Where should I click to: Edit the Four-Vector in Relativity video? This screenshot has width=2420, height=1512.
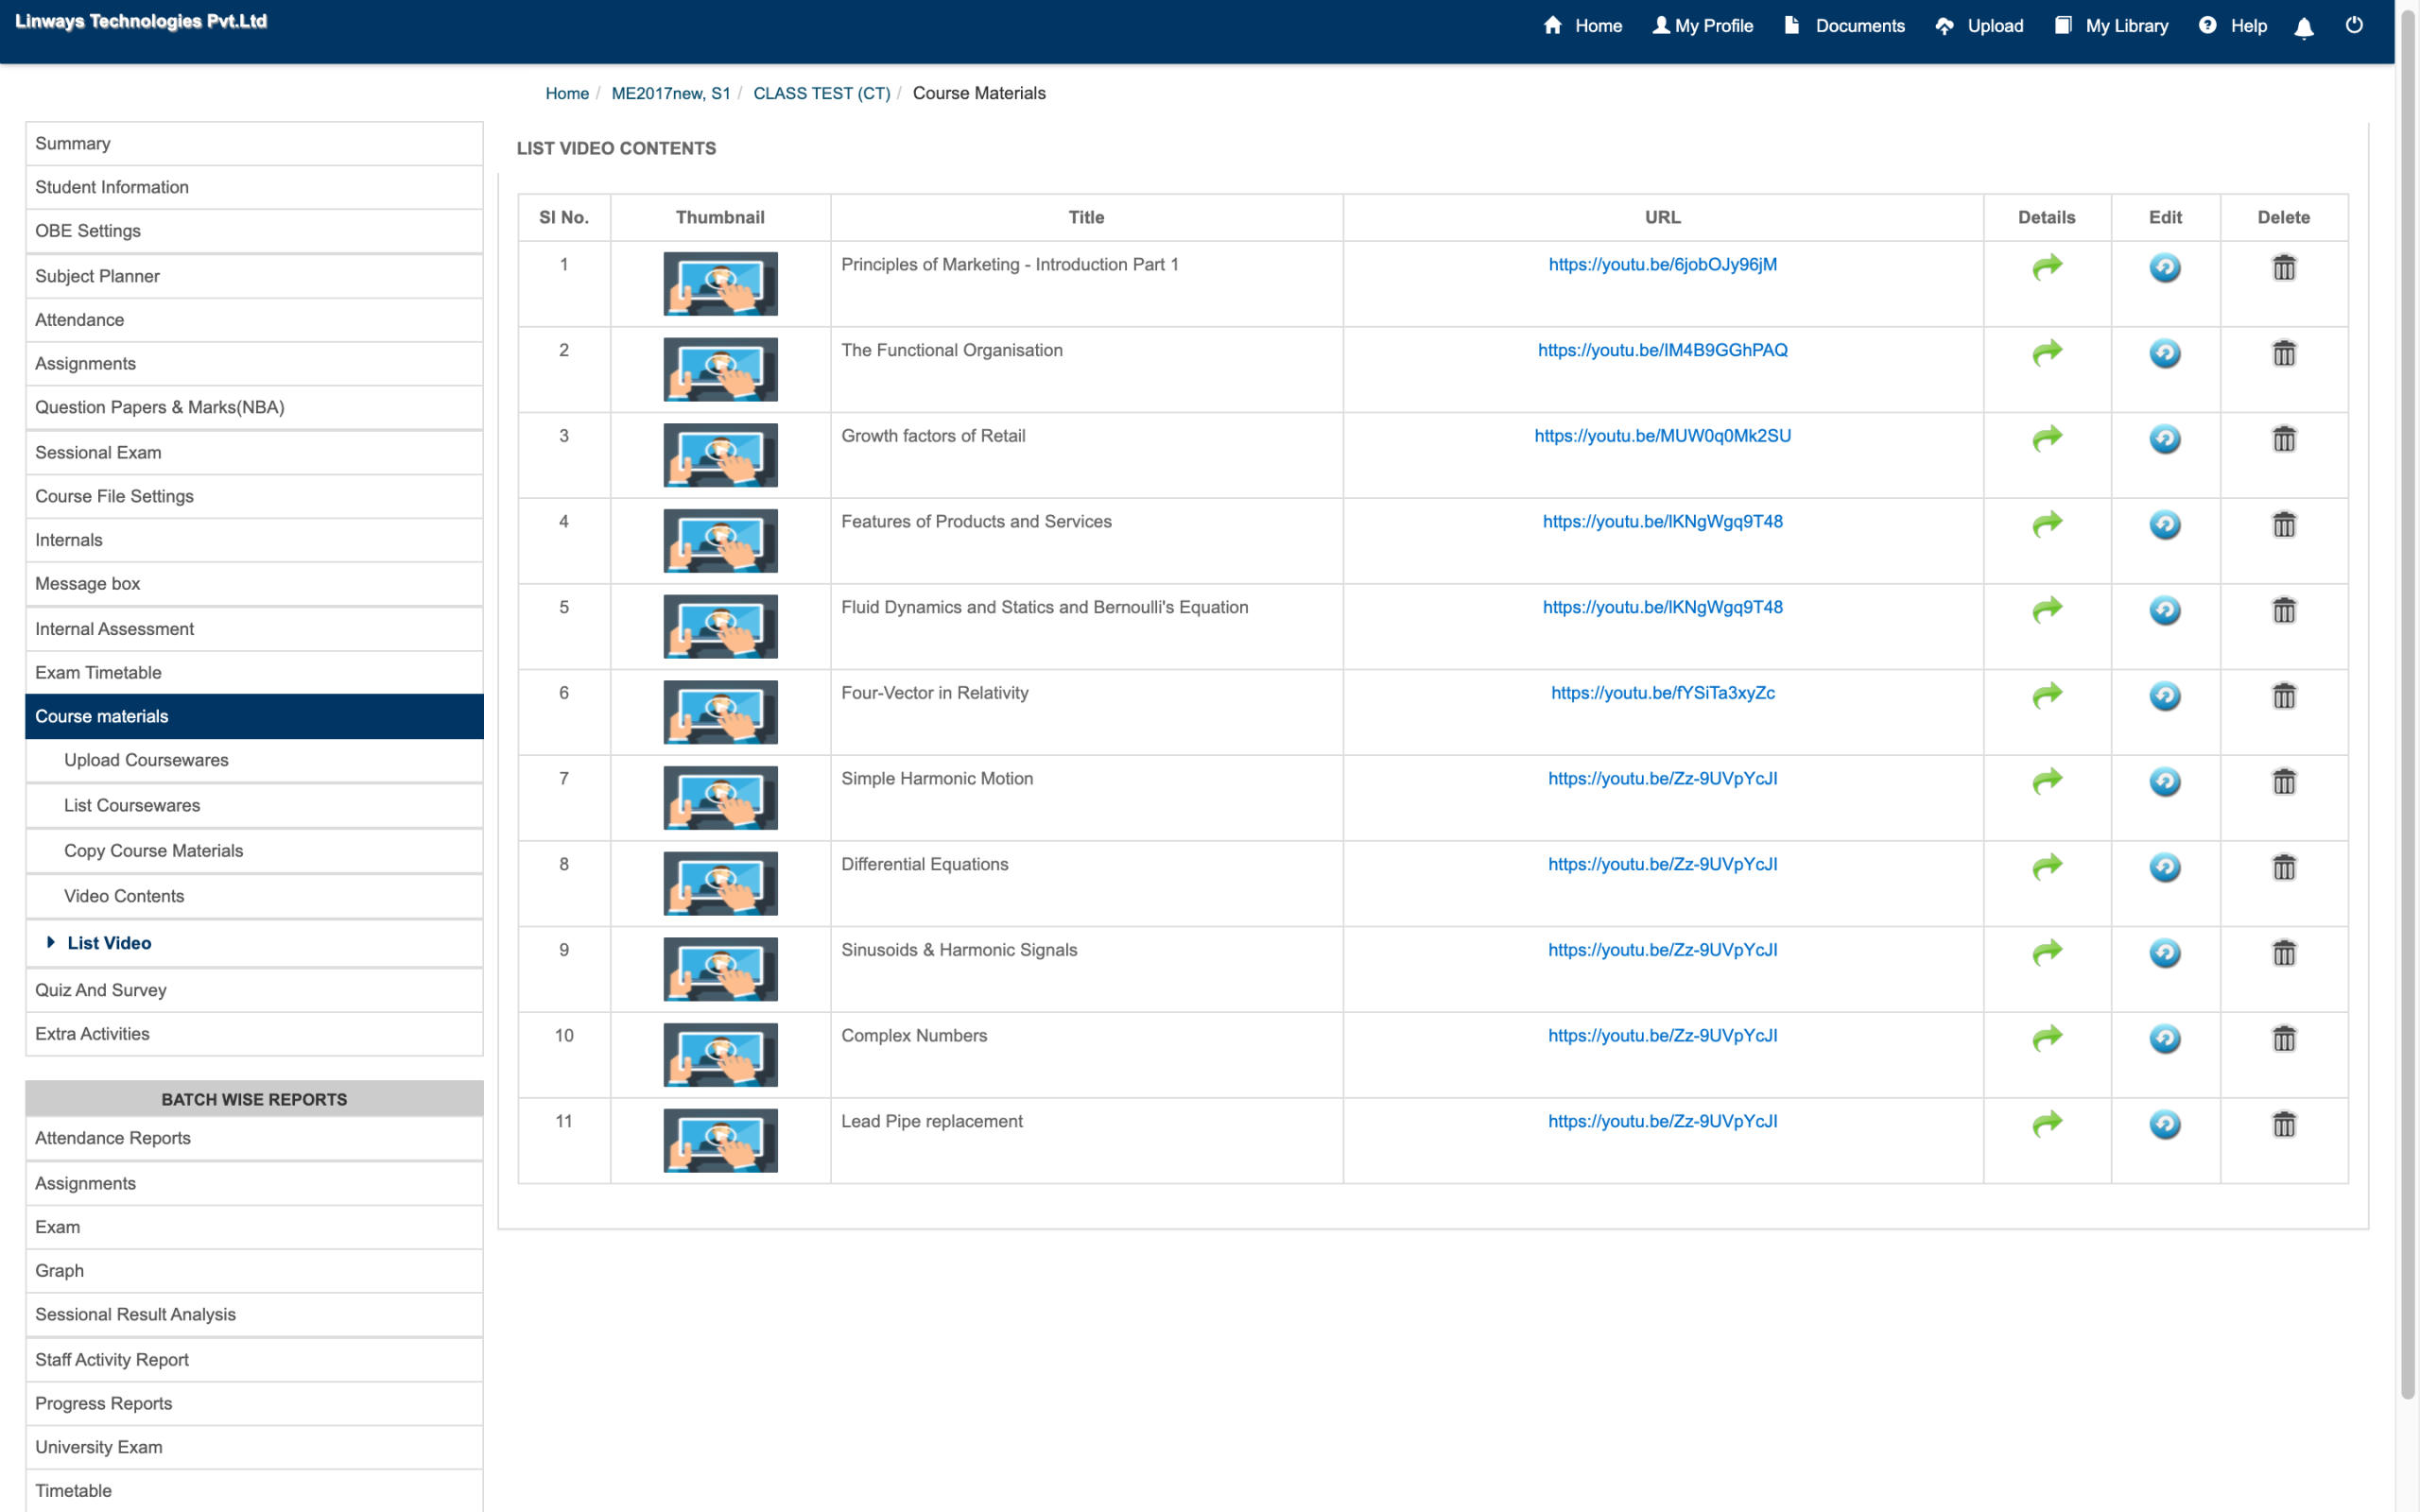point(2164,696)
